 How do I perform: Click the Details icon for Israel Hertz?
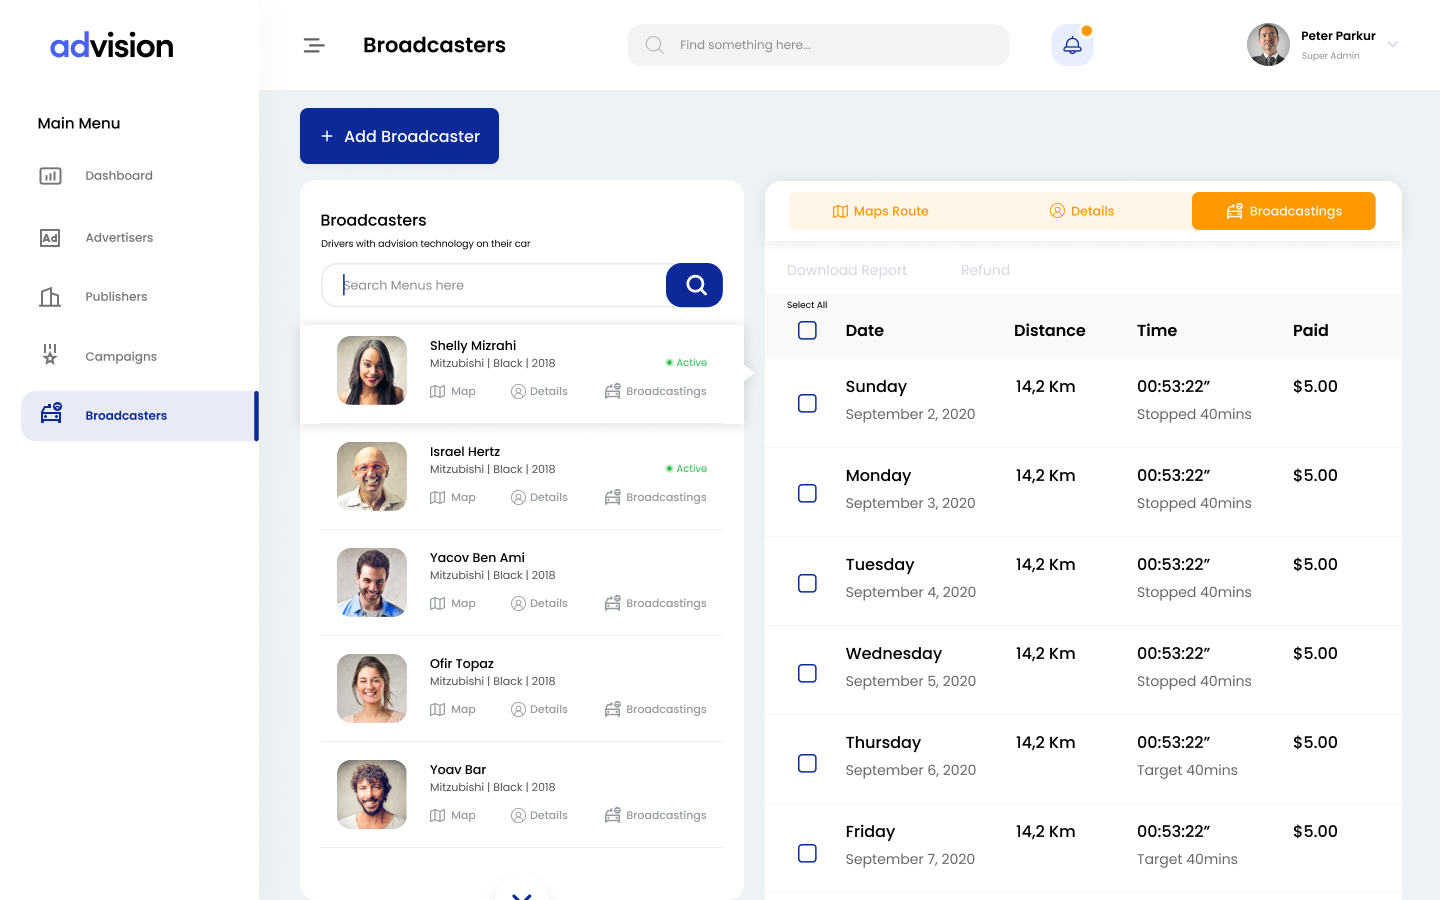[x=518, y=497]
